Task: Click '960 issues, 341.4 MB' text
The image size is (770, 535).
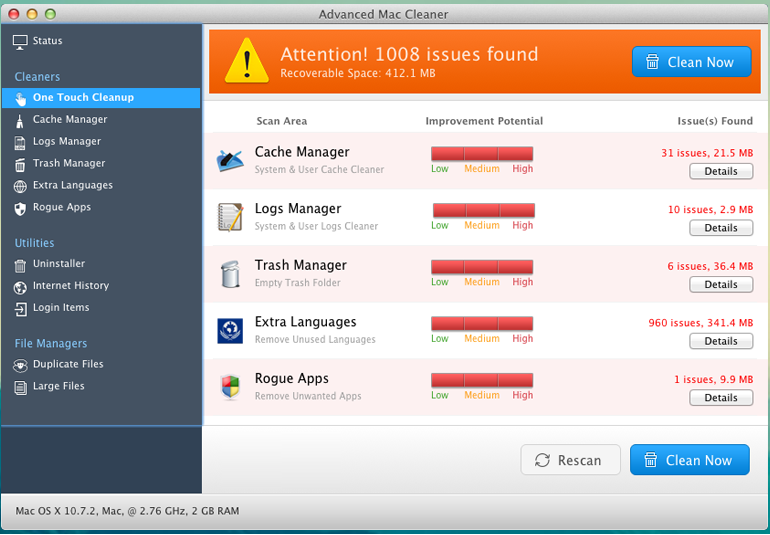Action: (700, 323)
